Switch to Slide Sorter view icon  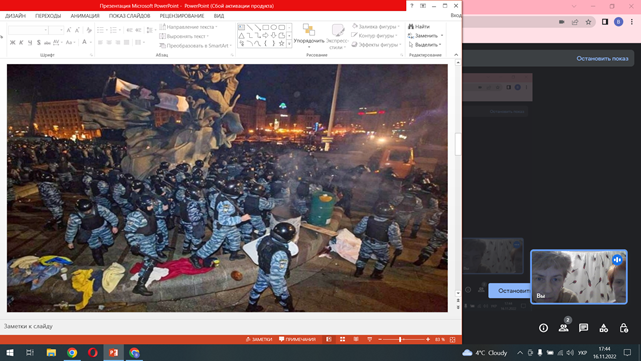coord(342,339)
